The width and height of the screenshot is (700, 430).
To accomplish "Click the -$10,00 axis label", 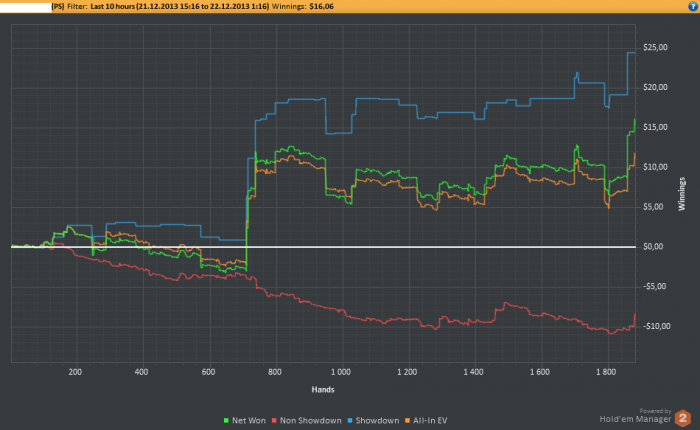I will coord(657,326).
